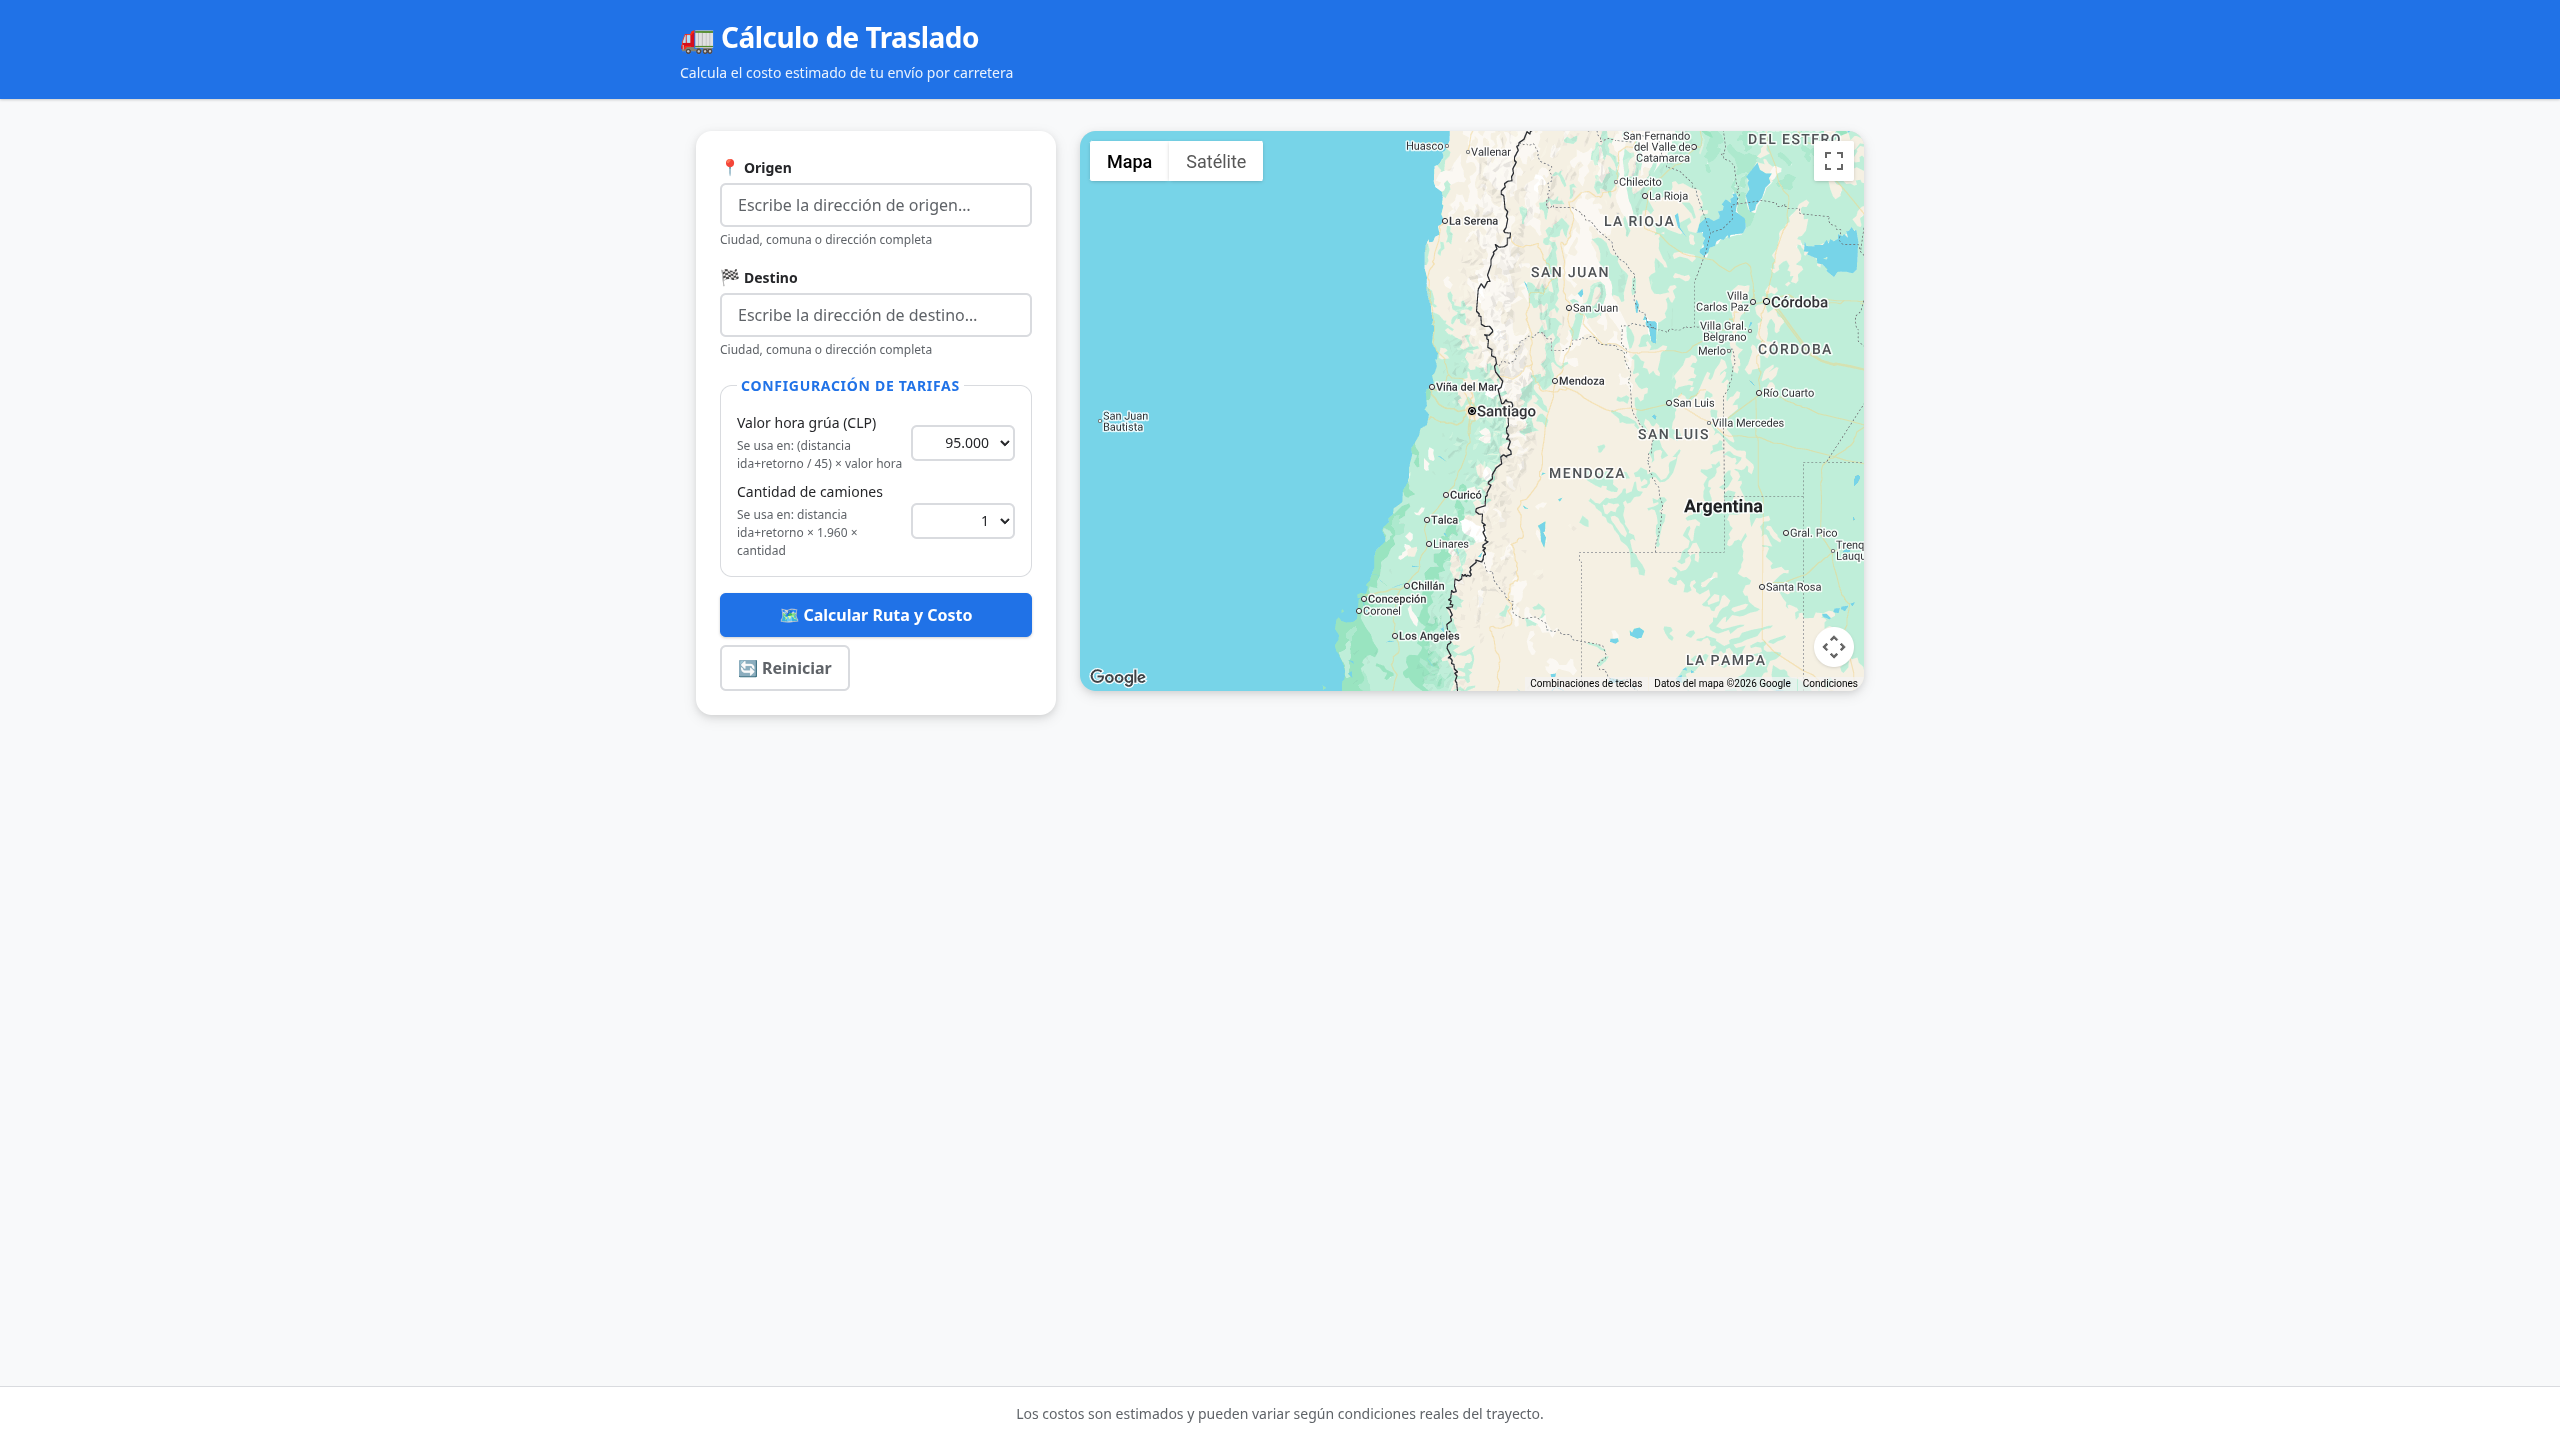Image resolution: width=2560 pixels, height=1440 pixels.
Task: Switch map to Satélite view
Action: click(x=1215, y=161)
